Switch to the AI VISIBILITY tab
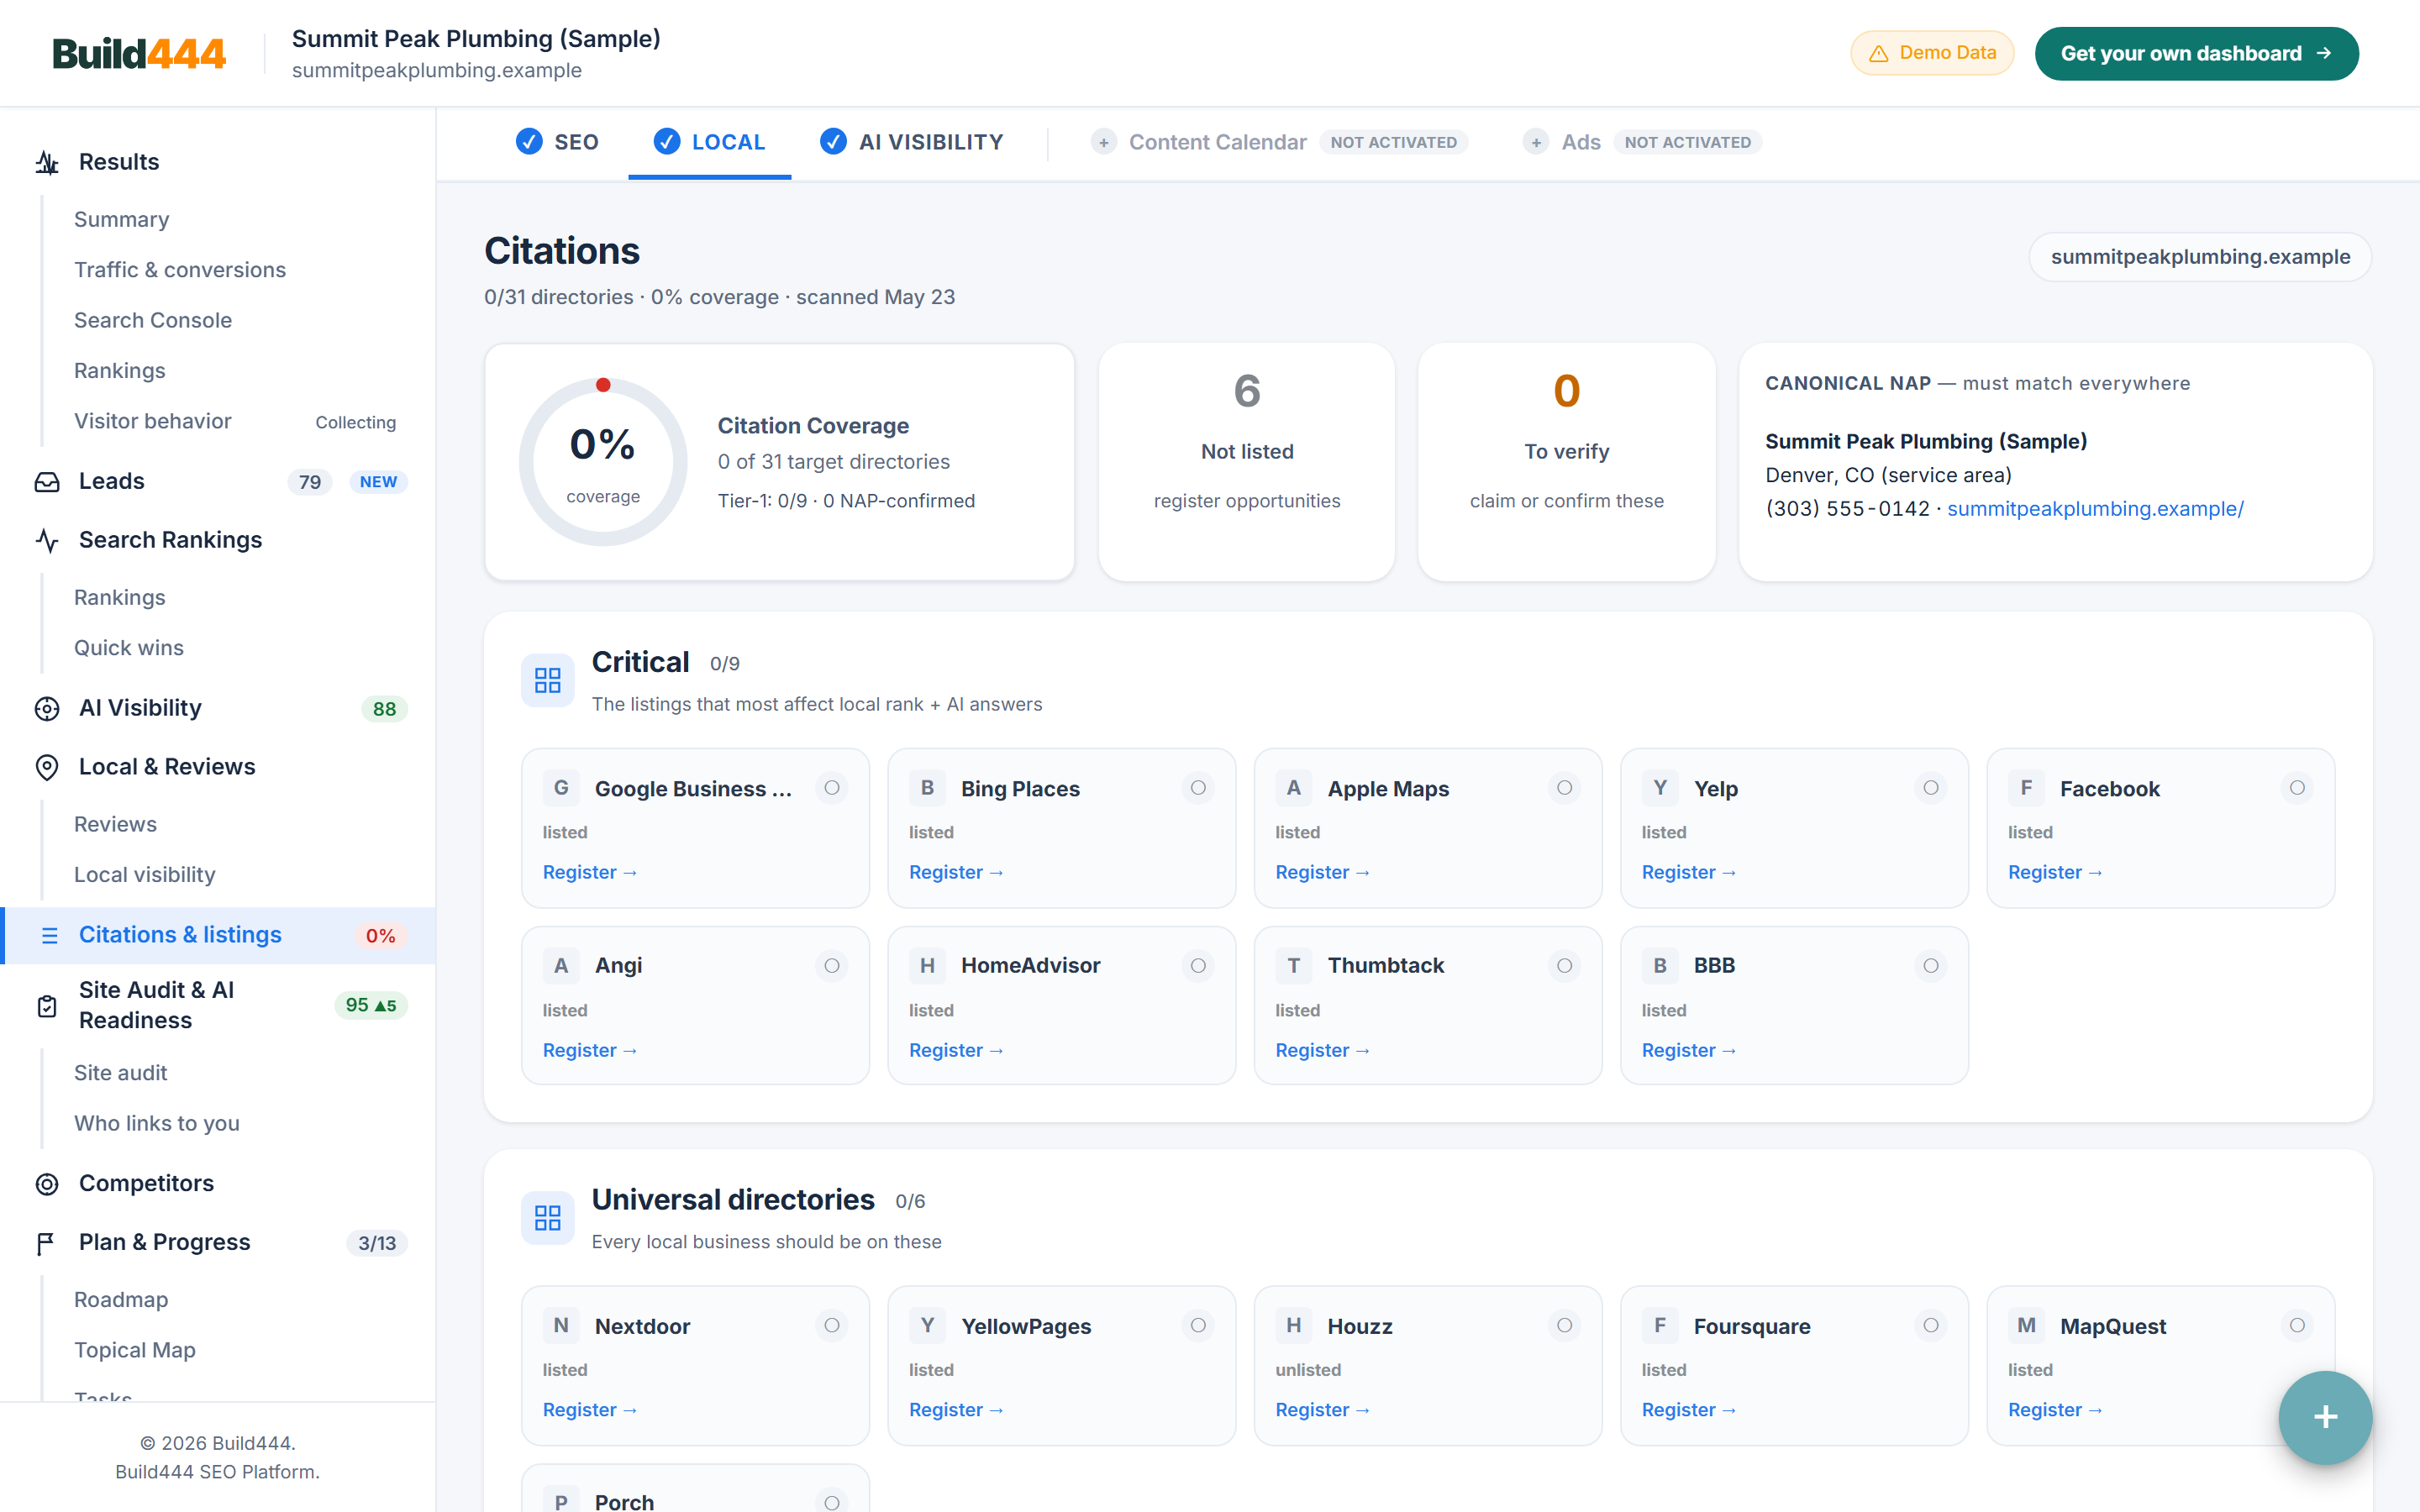 pos(911,143)
